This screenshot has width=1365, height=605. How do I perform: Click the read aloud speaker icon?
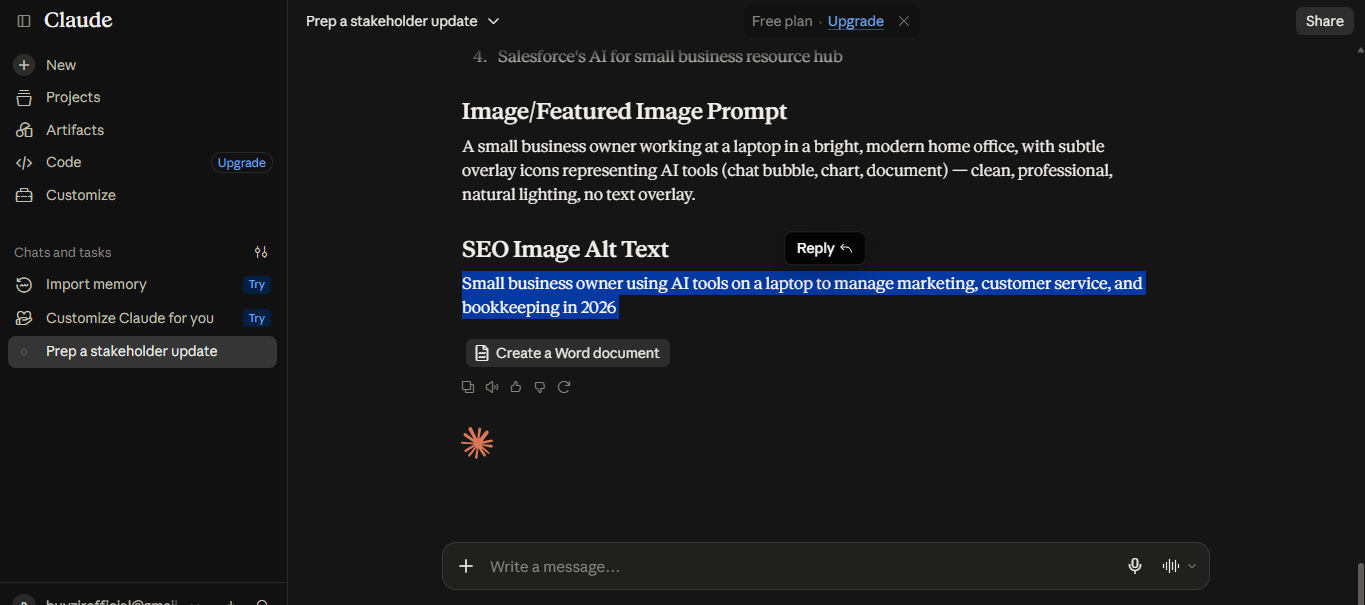[492, 387]
